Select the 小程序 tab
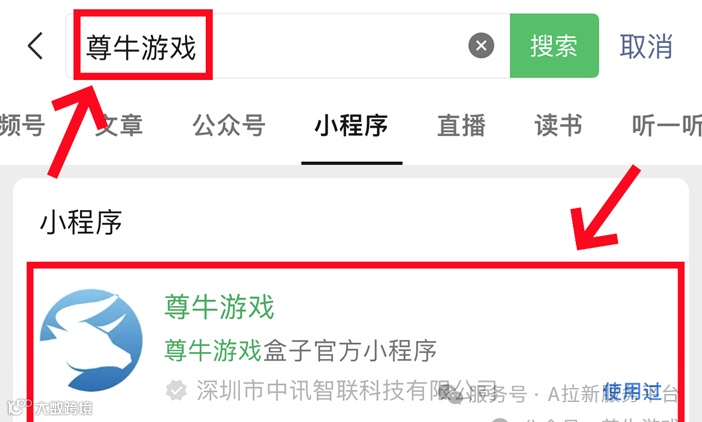 (351, 125)
